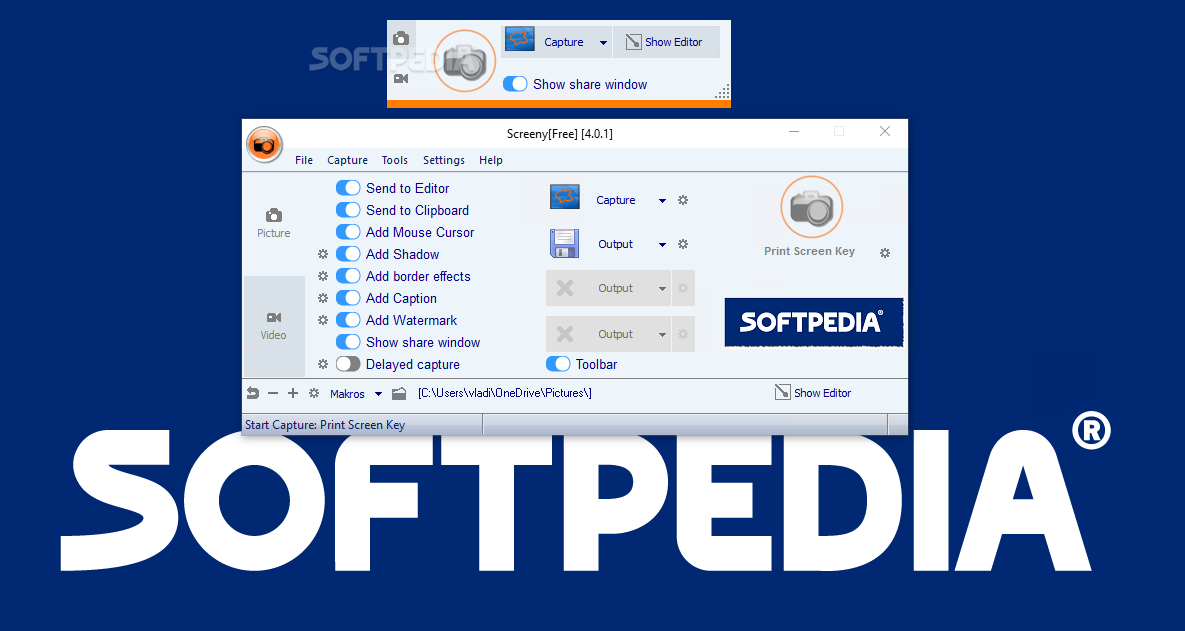Image resolution: width=1185 pixels, height=631 pixels.
Task: Click the Makros label
Action: coord(347,394)
